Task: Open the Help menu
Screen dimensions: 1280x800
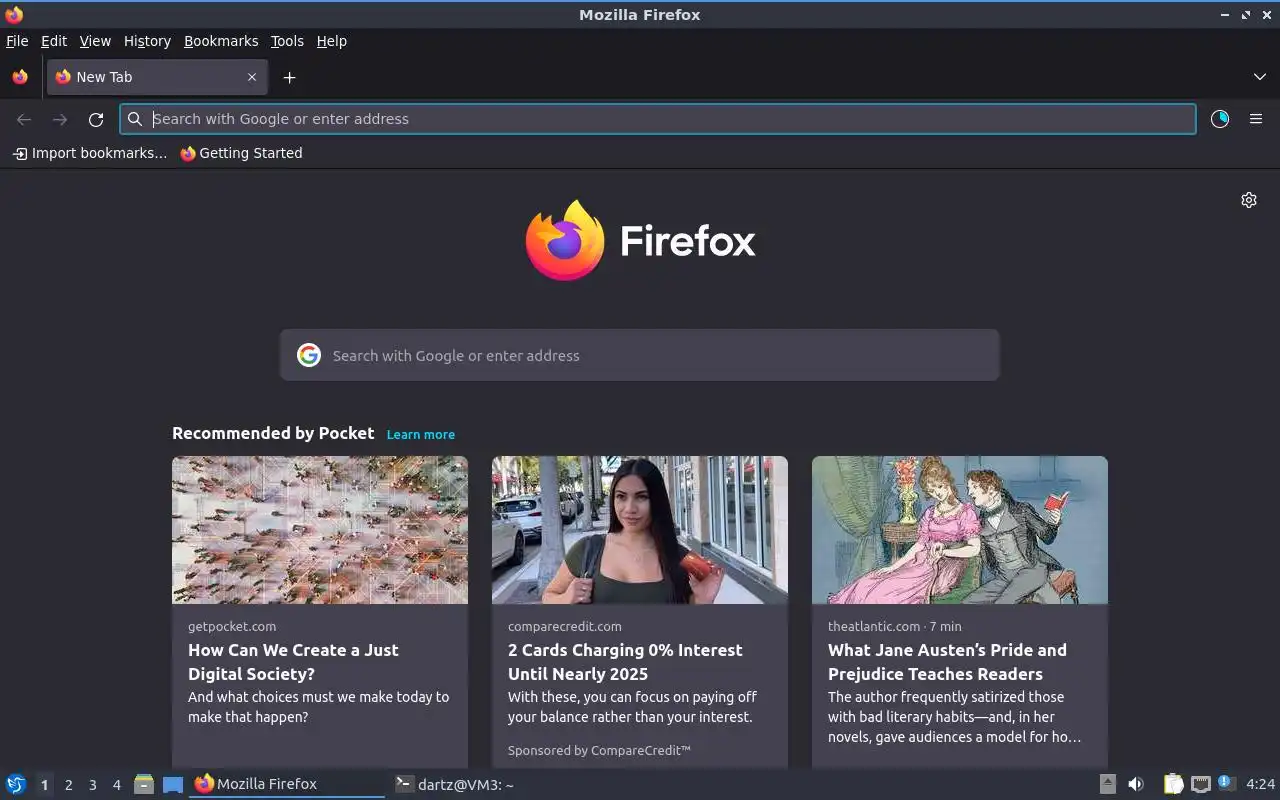Action: [x=332, y=41]
